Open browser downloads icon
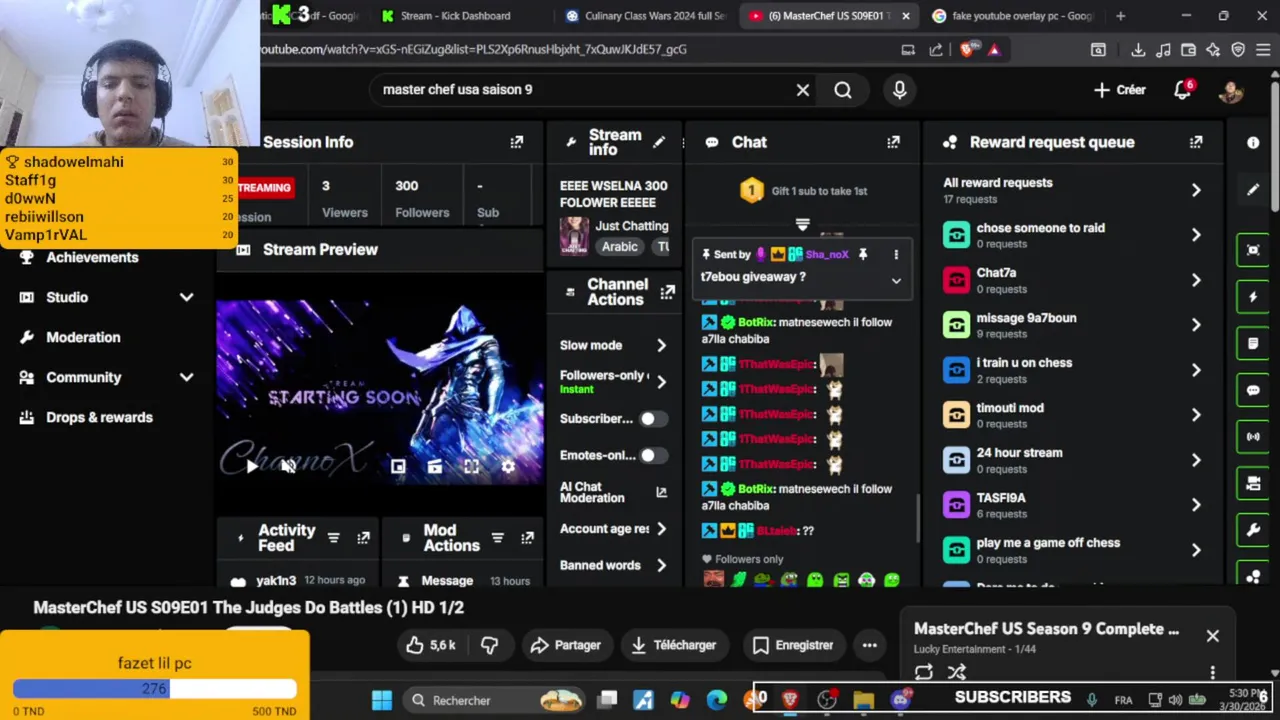The image size is (1280, 720). click(x=1138, y=49)
